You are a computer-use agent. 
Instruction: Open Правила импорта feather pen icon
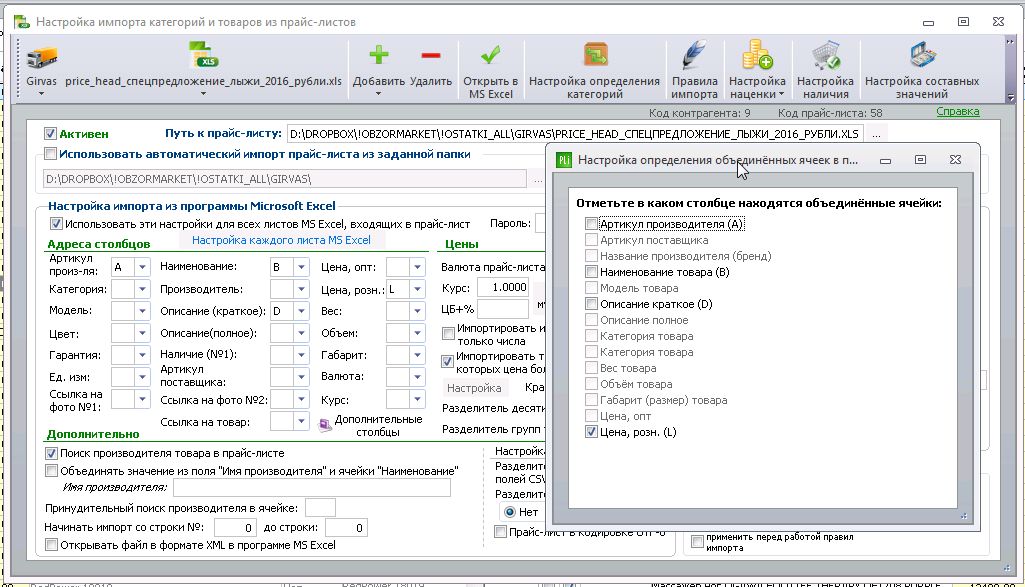[x=694, y=55]
